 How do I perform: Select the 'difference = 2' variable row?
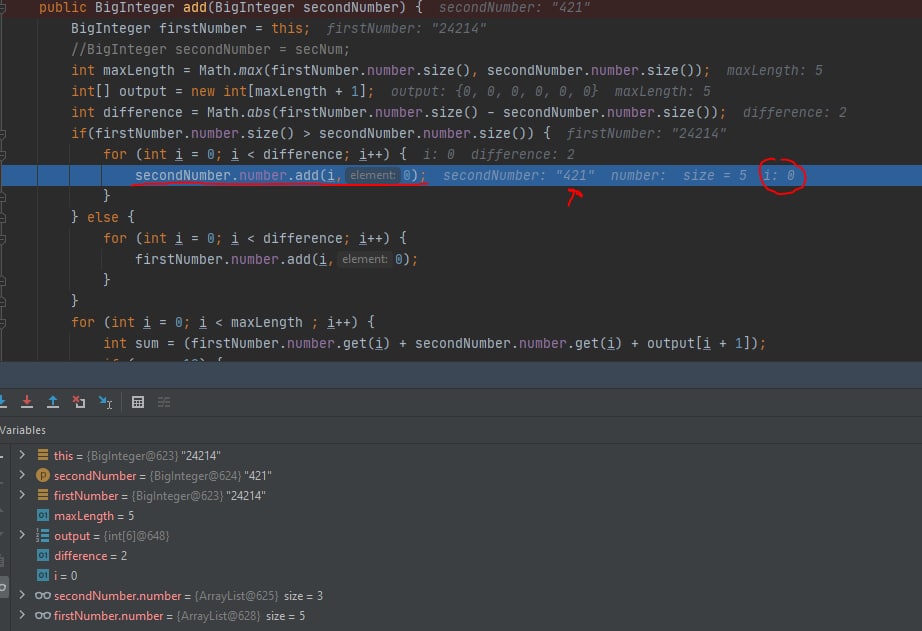pyautogui.click(x=90, y=556)
